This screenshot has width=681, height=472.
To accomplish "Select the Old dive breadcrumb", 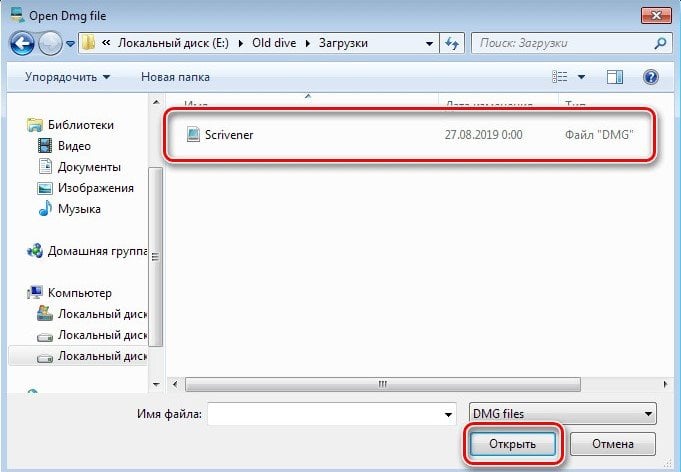I will (274, 43).
